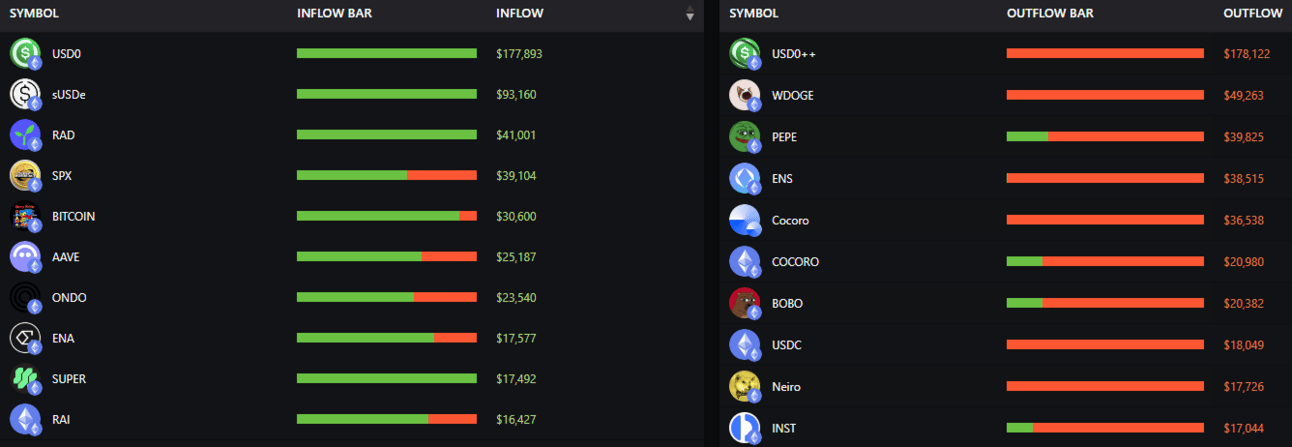Image resolution: width=1292 pixels, height=447 pixels.
Task: Click the $49,263 outflow value
Action: (1244, 95)
